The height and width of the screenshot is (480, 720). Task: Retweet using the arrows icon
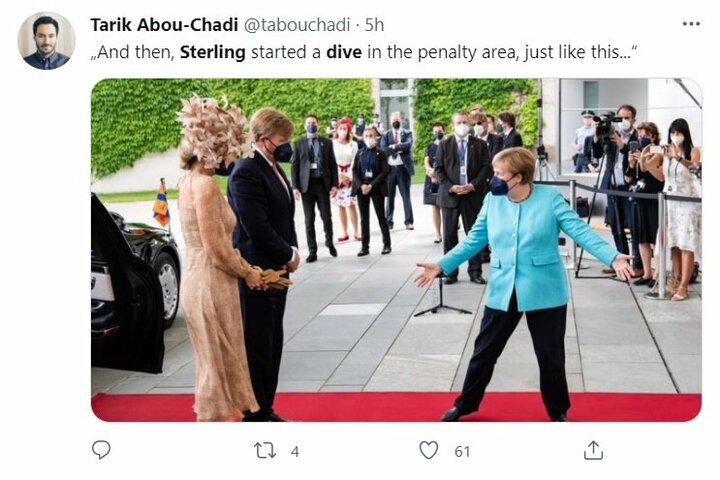265,451
